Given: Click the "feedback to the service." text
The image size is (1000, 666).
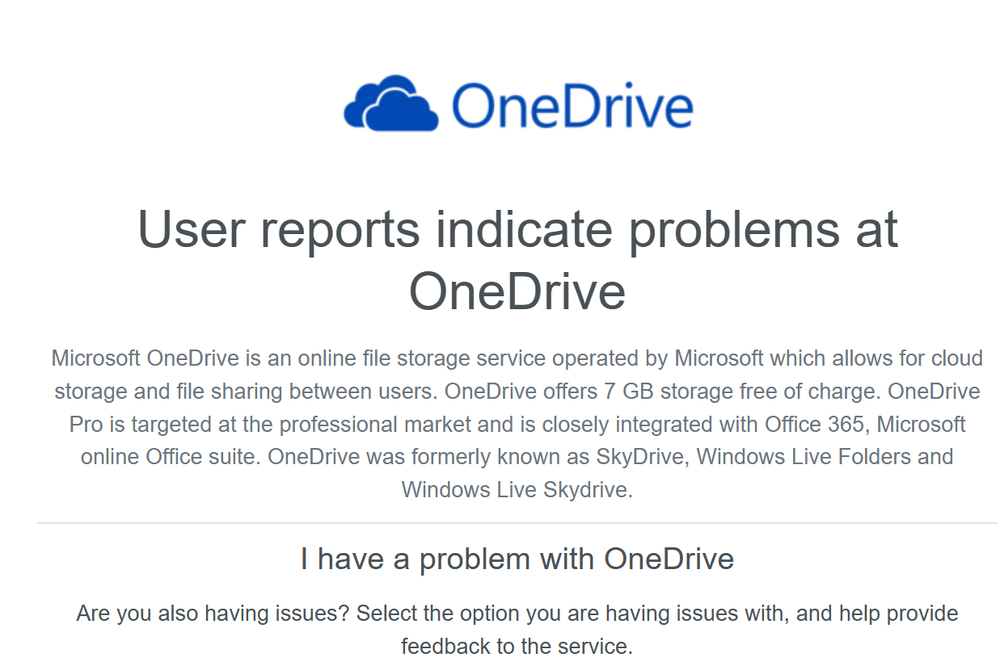Looking at the screenshot, I should 517,646.
